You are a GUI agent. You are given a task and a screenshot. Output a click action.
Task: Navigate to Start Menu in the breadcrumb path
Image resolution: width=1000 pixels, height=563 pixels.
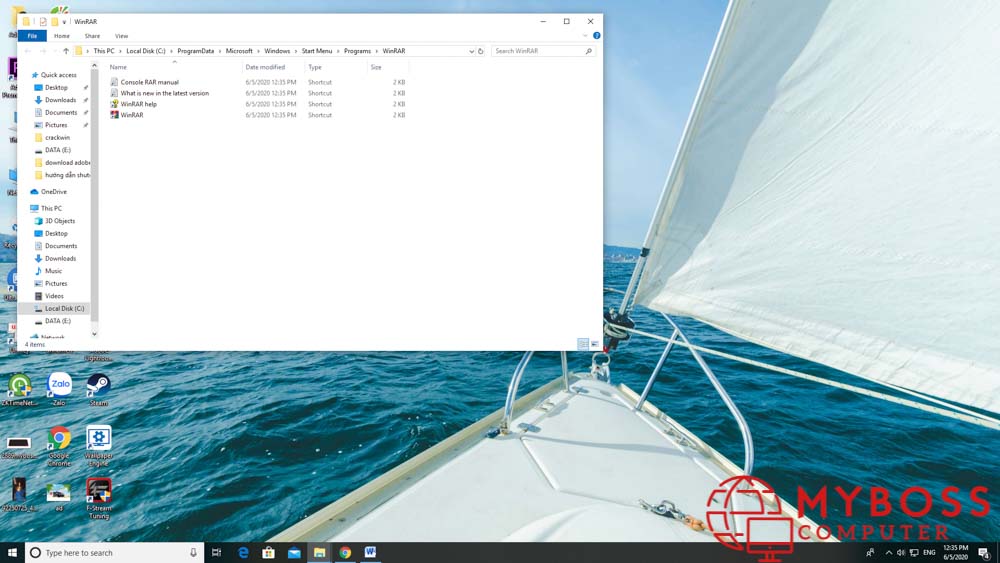coord(316,51)
